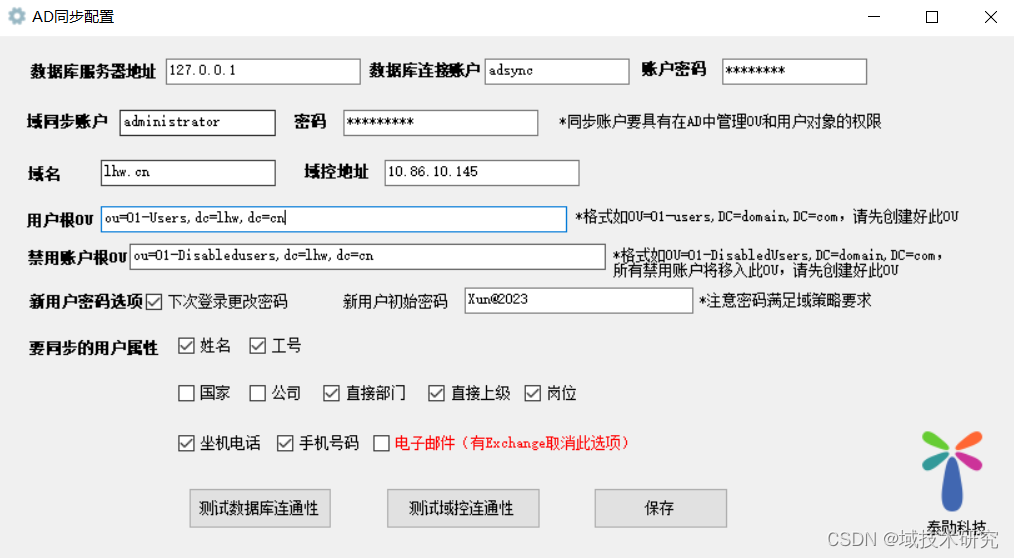Screen dimensions: 1014x558
Task: Focus the domain sync 密码 field
Action: point(440,122)
